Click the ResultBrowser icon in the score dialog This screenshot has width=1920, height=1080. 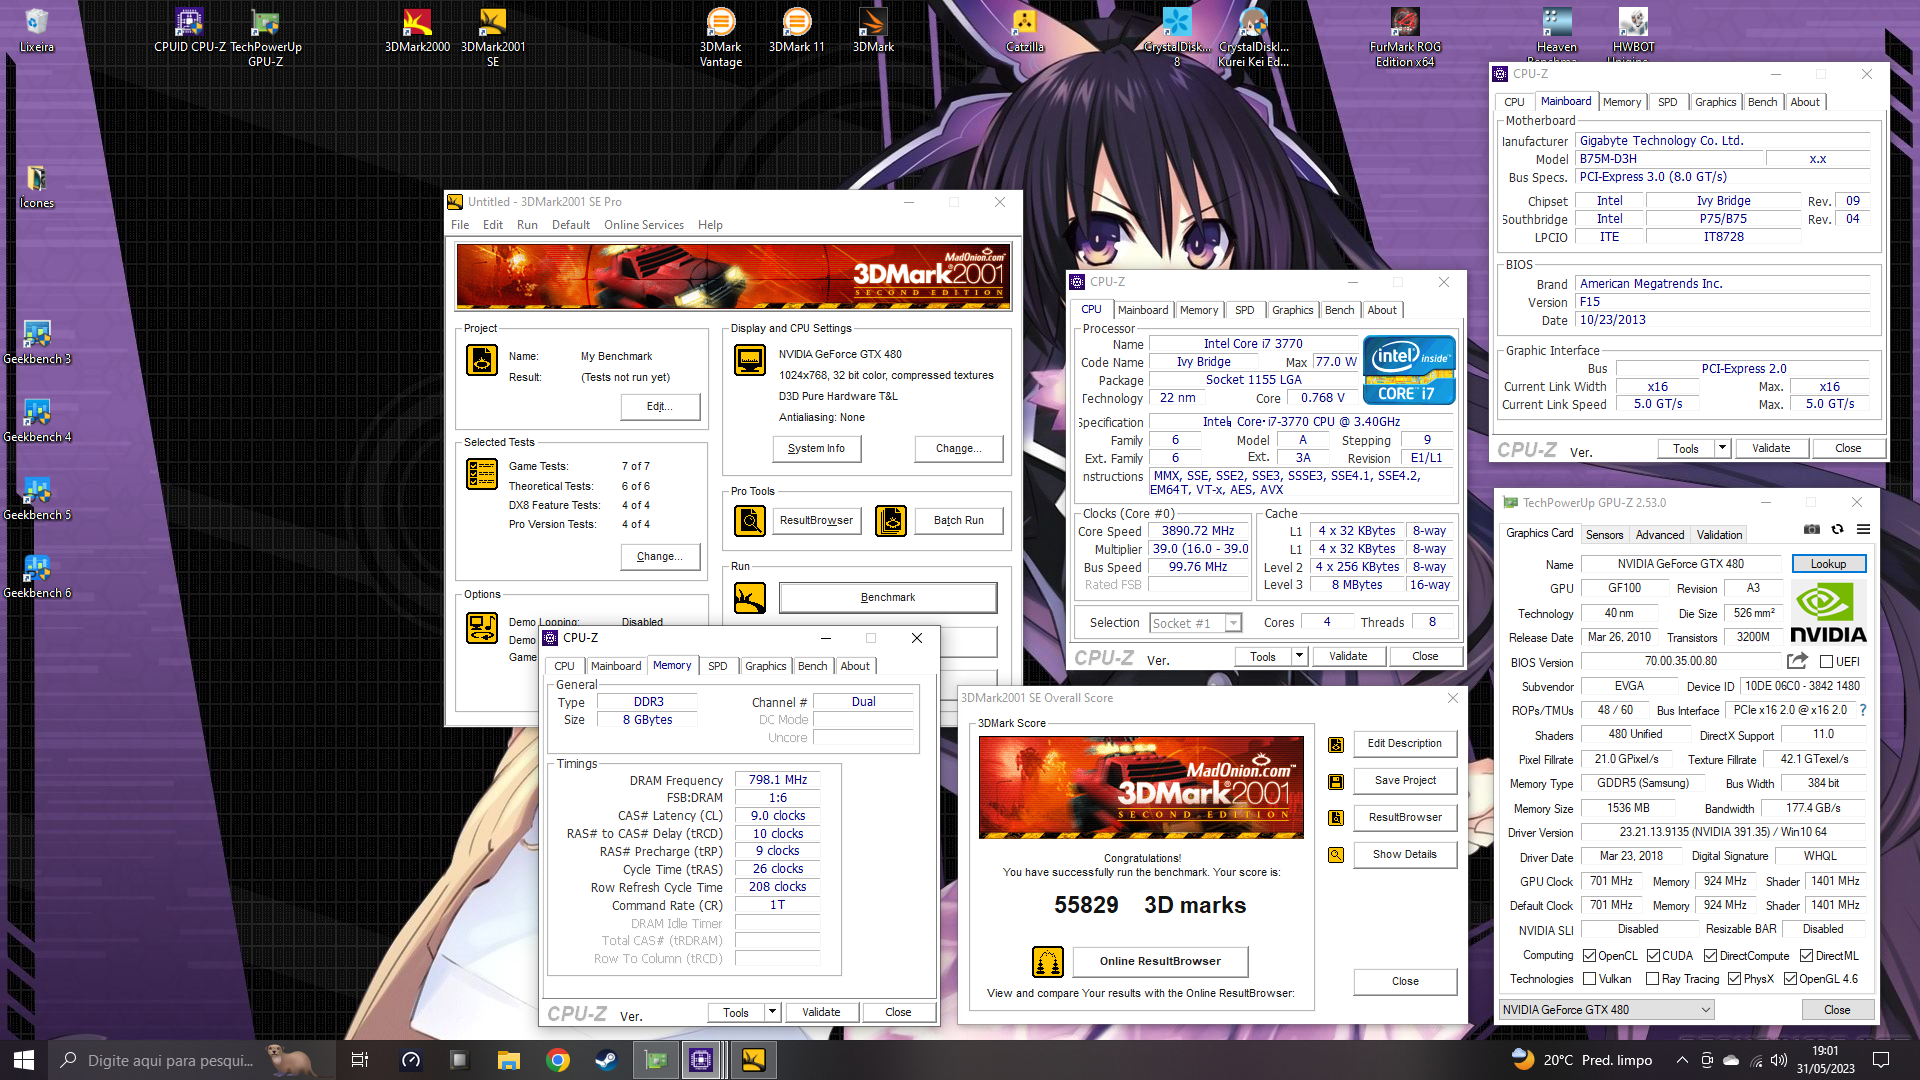(x=1336, y=818)
